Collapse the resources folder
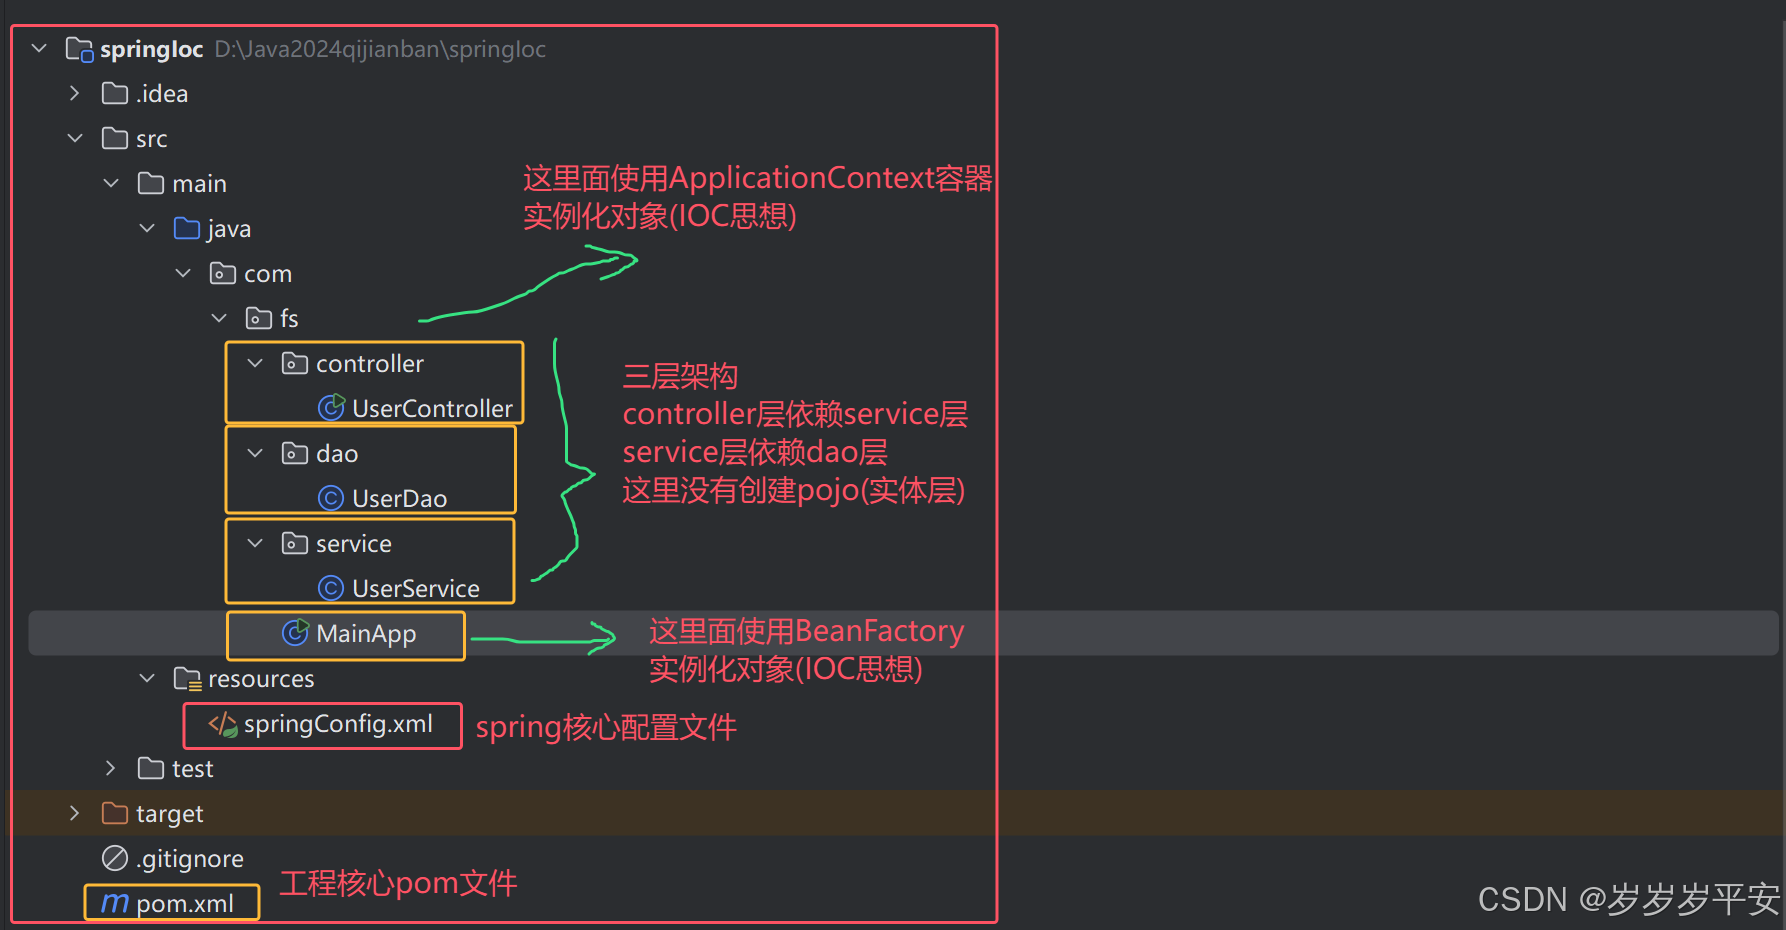This screenshot has height=930, width=1786. point(147,678)
